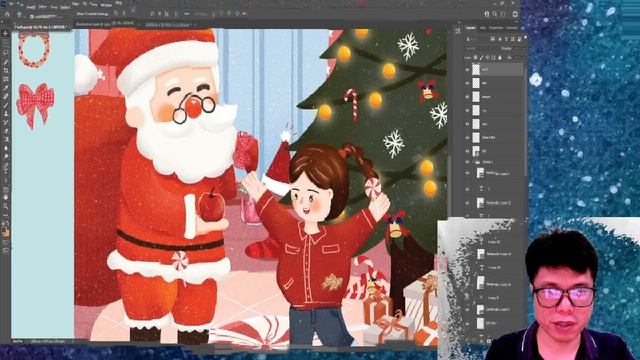640x360 pixels.
Task: Open the workspace switcher icon
Action: point(503,14)
